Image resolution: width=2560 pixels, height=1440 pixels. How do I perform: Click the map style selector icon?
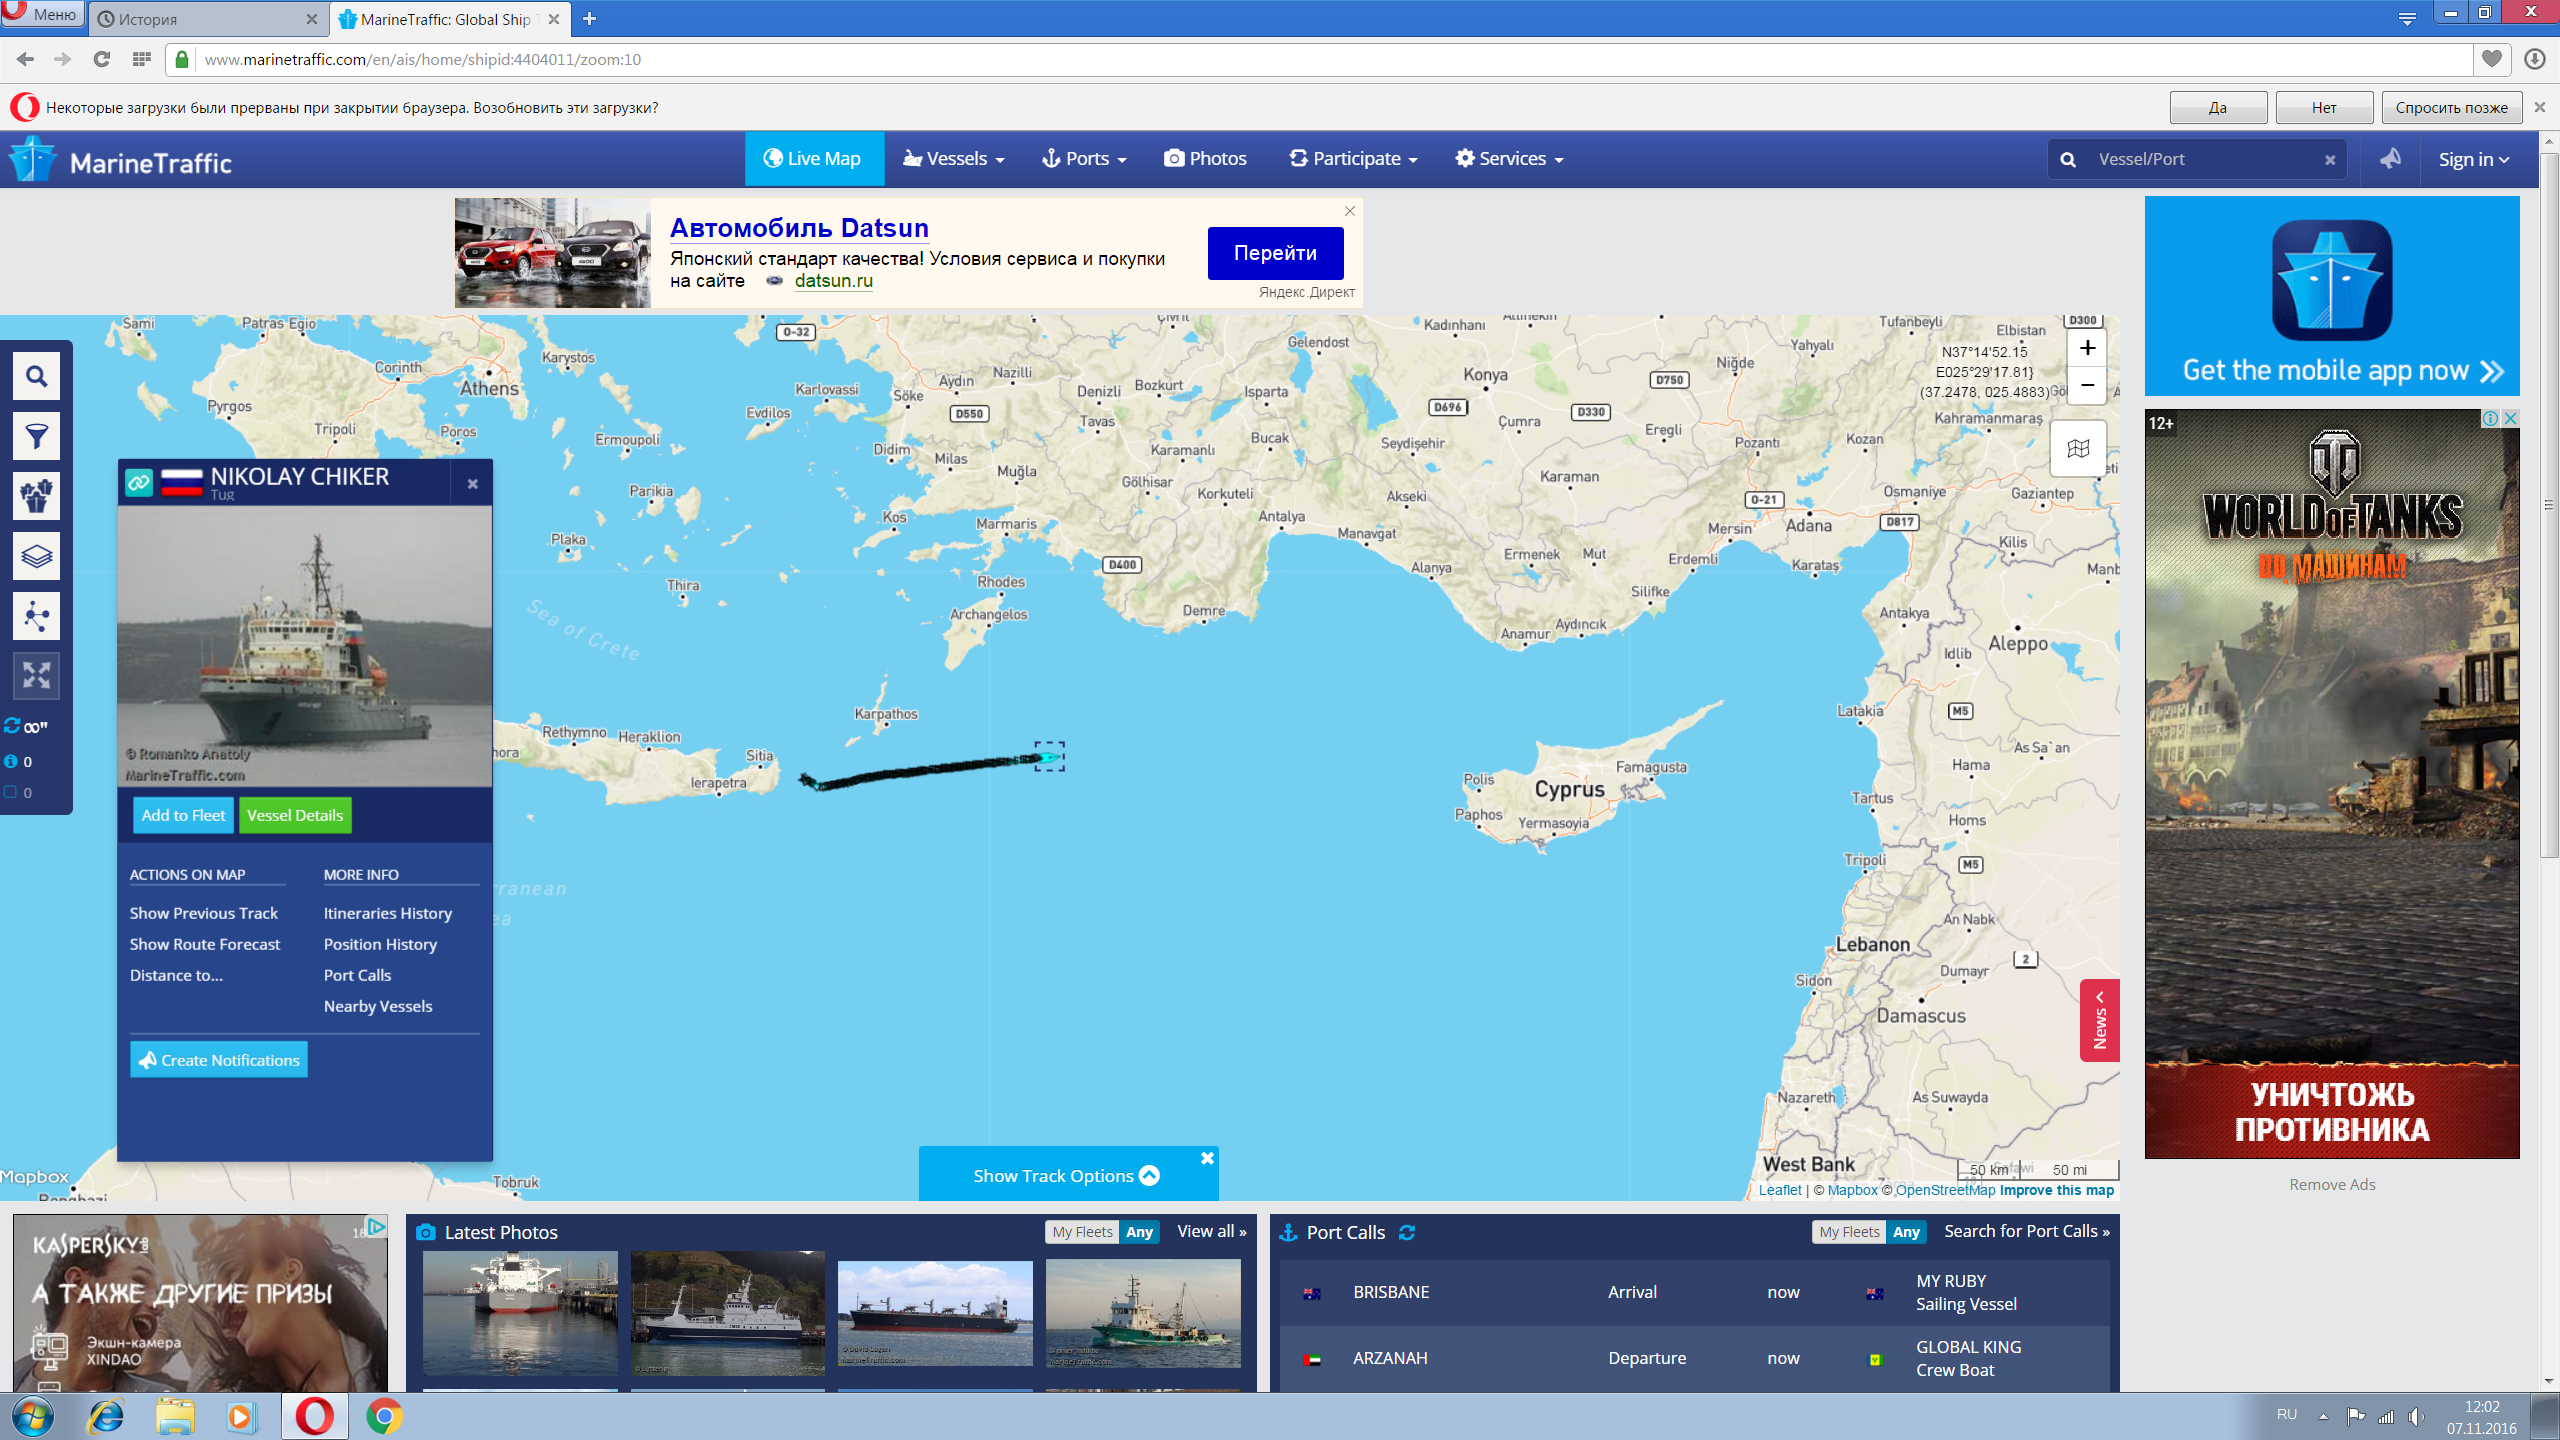point(2078,449)
